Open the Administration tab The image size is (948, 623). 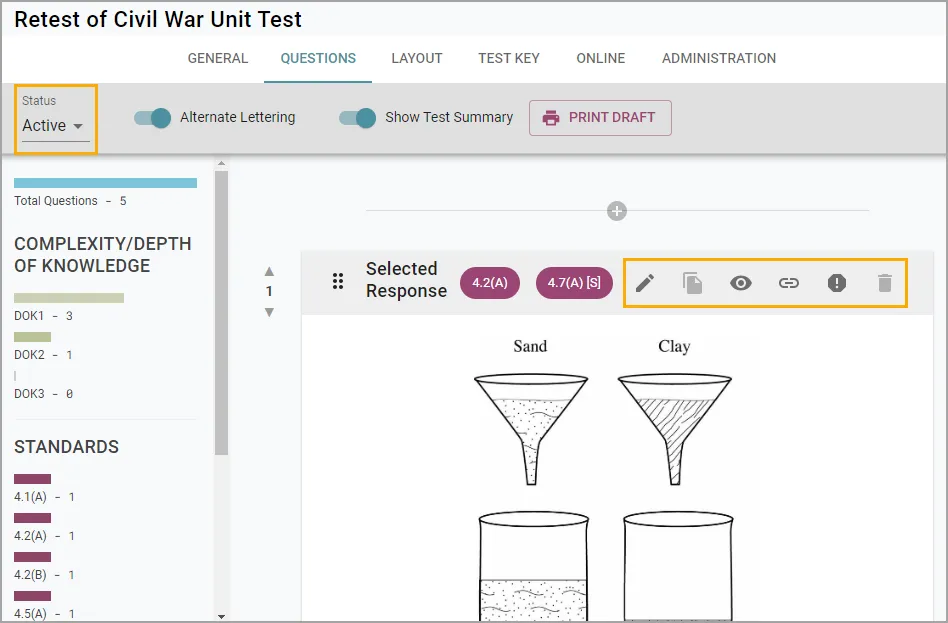(719, 58)
